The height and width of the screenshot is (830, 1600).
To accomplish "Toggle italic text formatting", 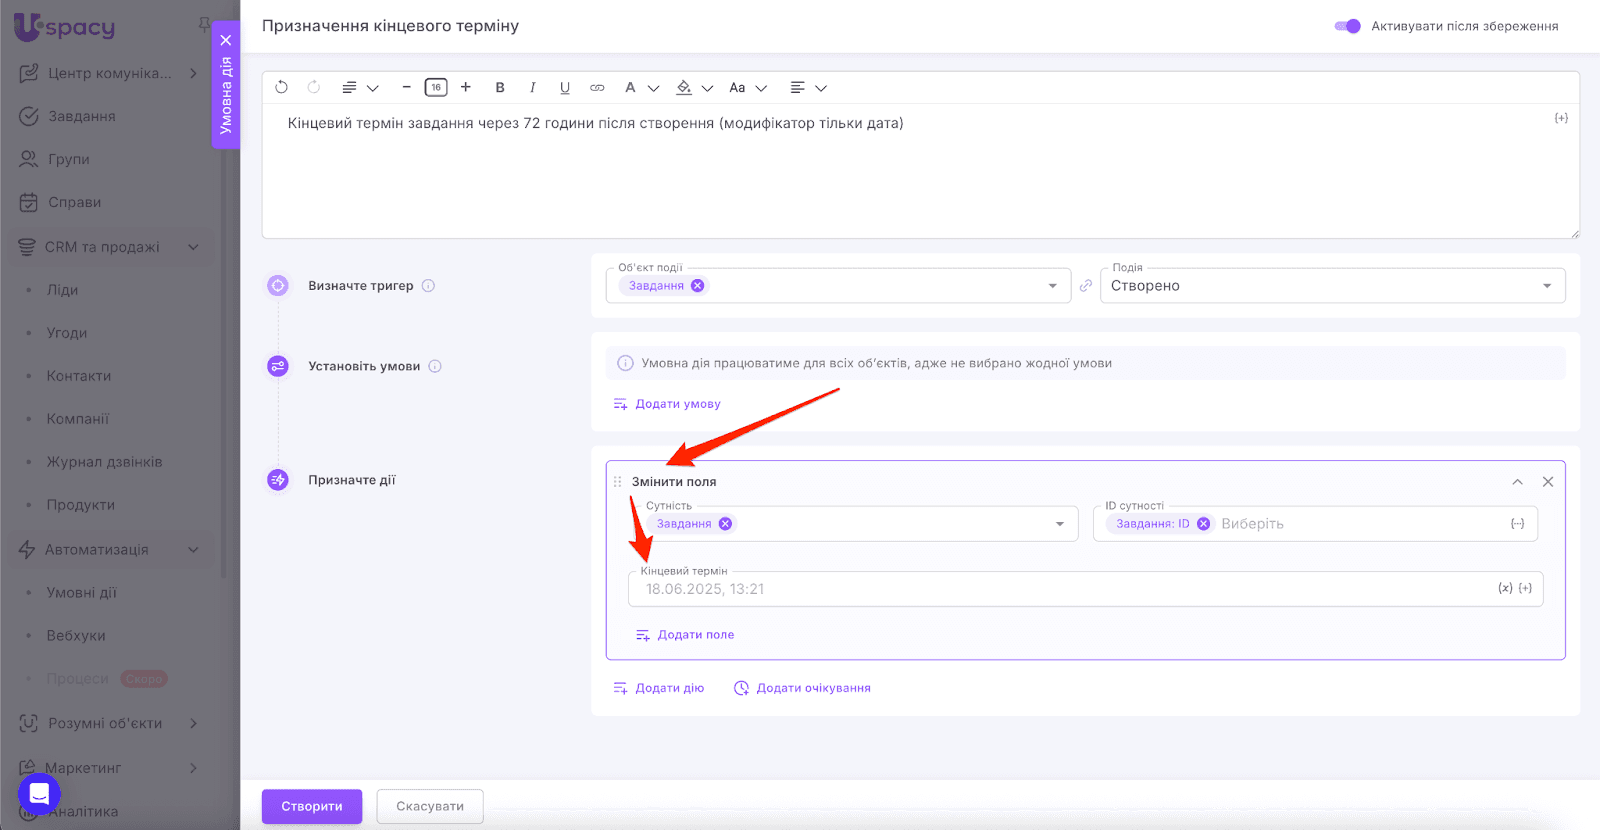I will point(533,88).
